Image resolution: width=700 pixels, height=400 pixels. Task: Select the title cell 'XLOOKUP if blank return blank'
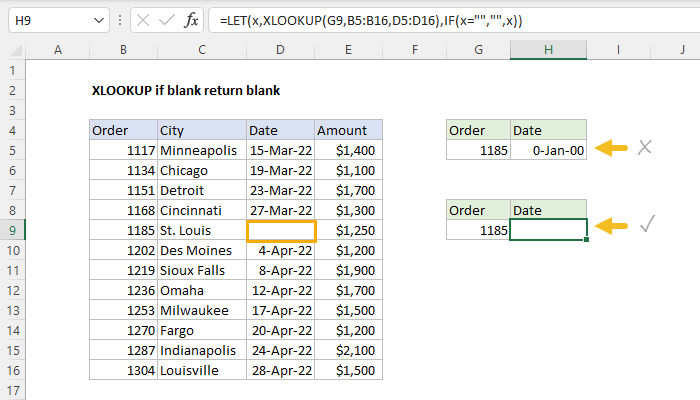tap(185, 90)
